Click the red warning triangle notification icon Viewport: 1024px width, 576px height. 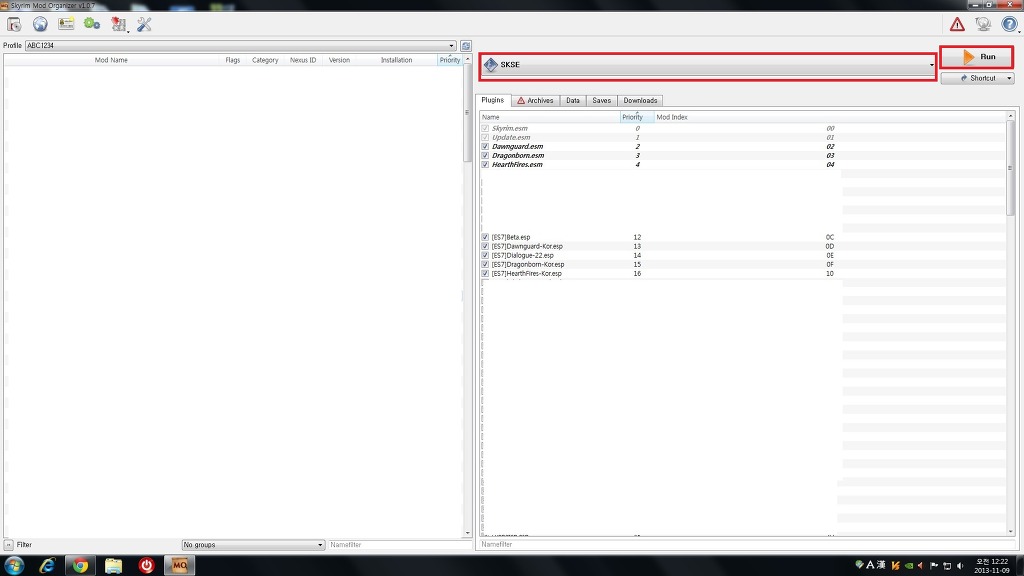point(957,24)
